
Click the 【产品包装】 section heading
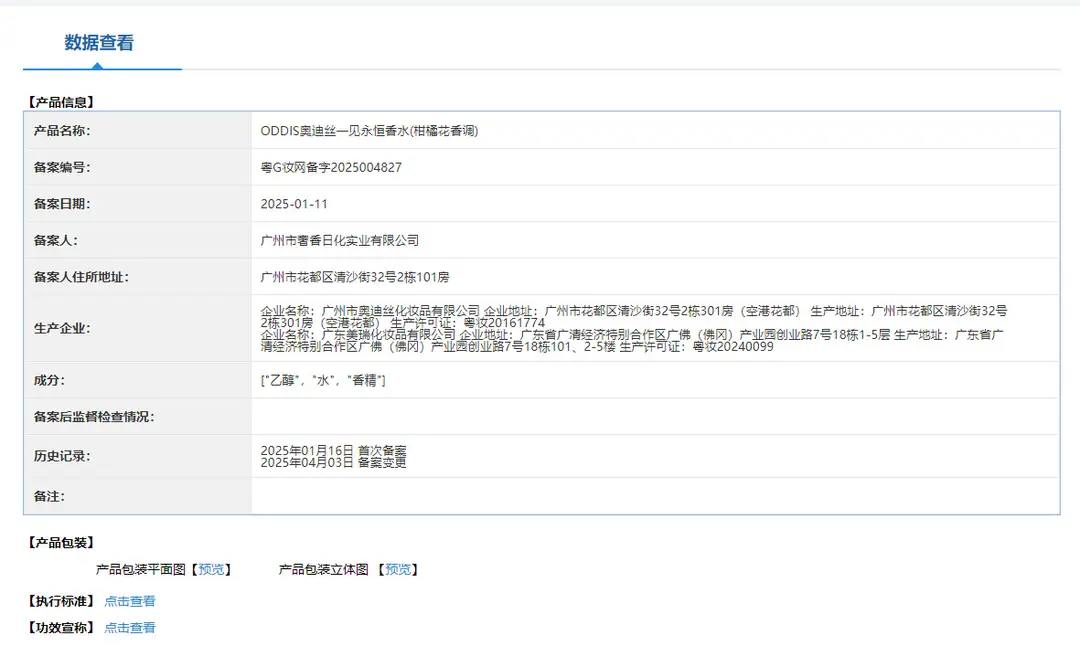coord(61,543)
